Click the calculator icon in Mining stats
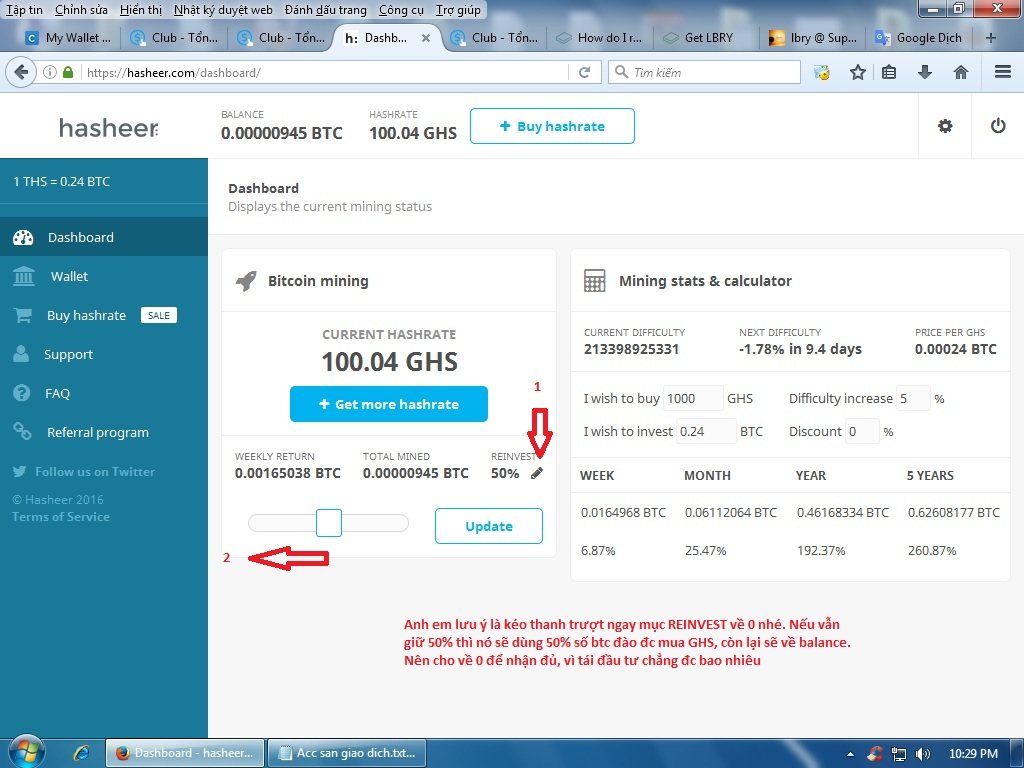Image resolution: width=1024 pixels, height=768 pixels. pyautogui.click(x=594, y=281)
